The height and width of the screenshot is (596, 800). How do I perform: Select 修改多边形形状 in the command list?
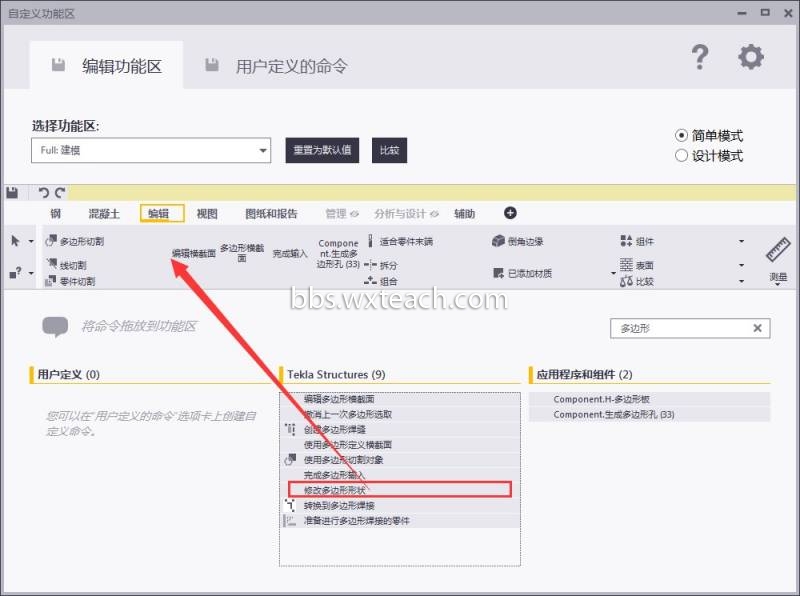click(399, 489)
